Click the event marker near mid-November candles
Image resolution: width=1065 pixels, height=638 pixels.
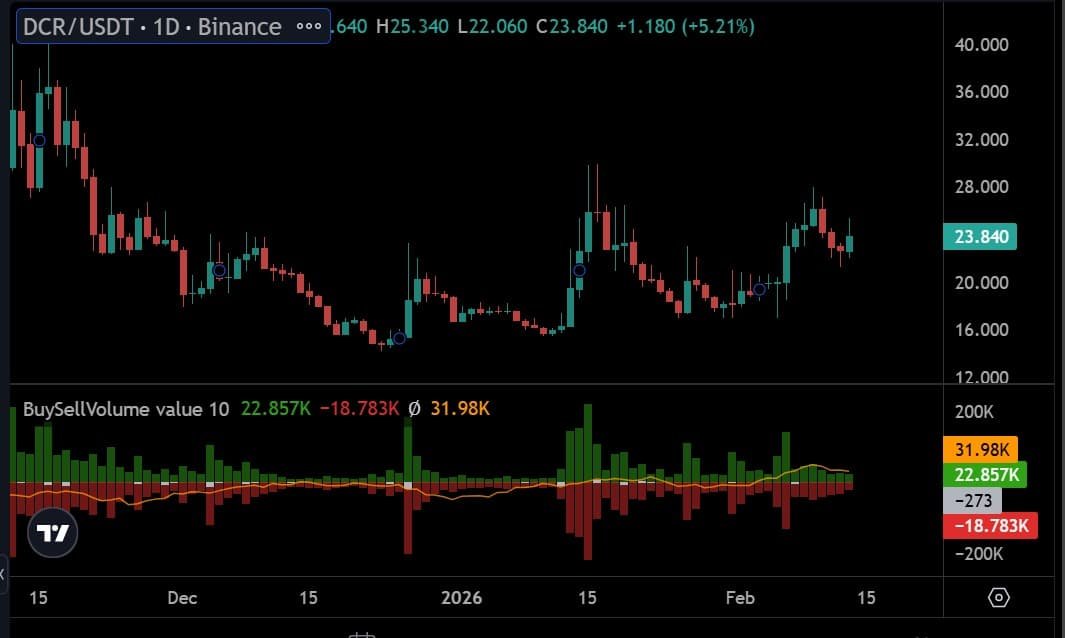(x=38, y=141)
